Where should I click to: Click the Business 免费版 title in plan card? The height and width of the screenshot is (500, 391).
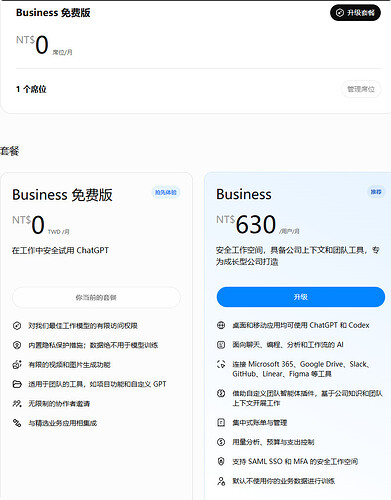click(x=62, y=195)
